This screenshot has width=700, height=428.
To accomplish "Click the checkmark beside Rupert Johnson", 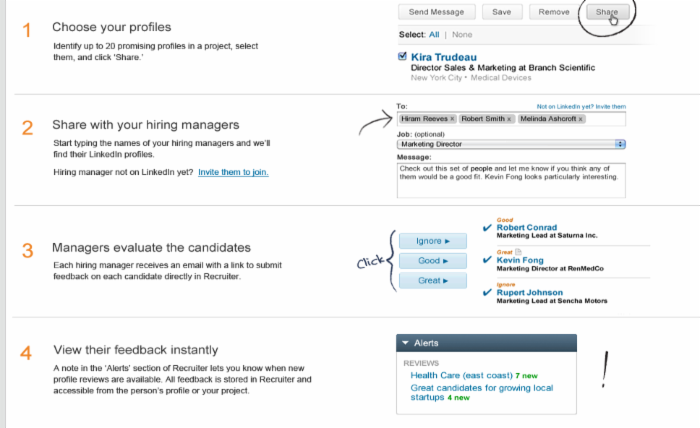I will (x=487, y=292).
